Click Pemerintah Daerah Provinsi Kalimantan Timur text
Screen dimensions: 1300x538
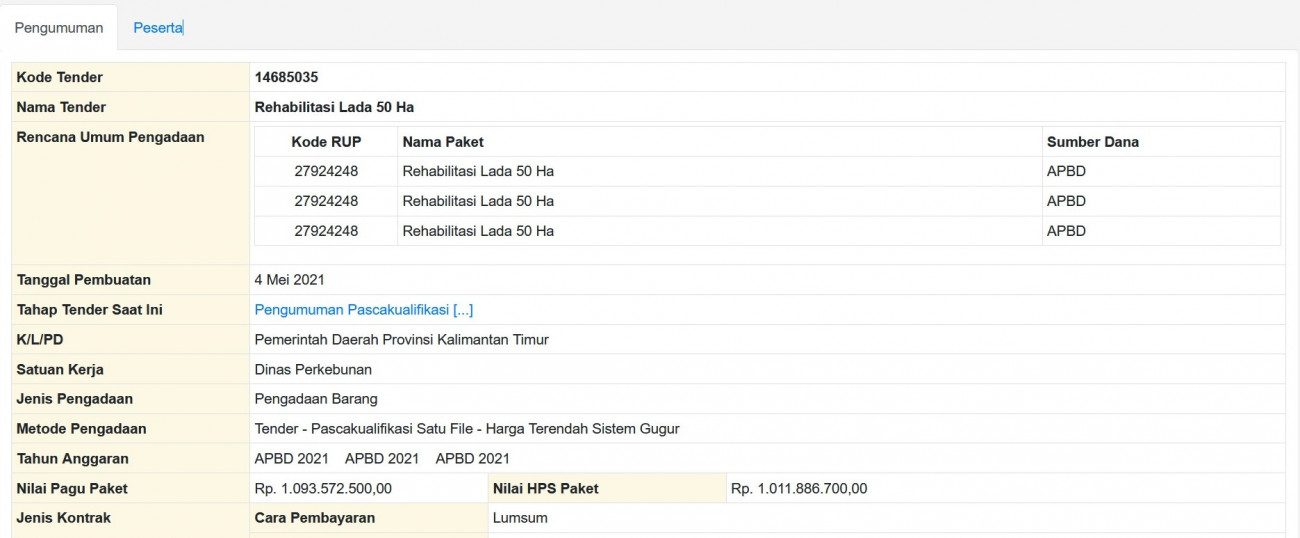tap(401, 340)
